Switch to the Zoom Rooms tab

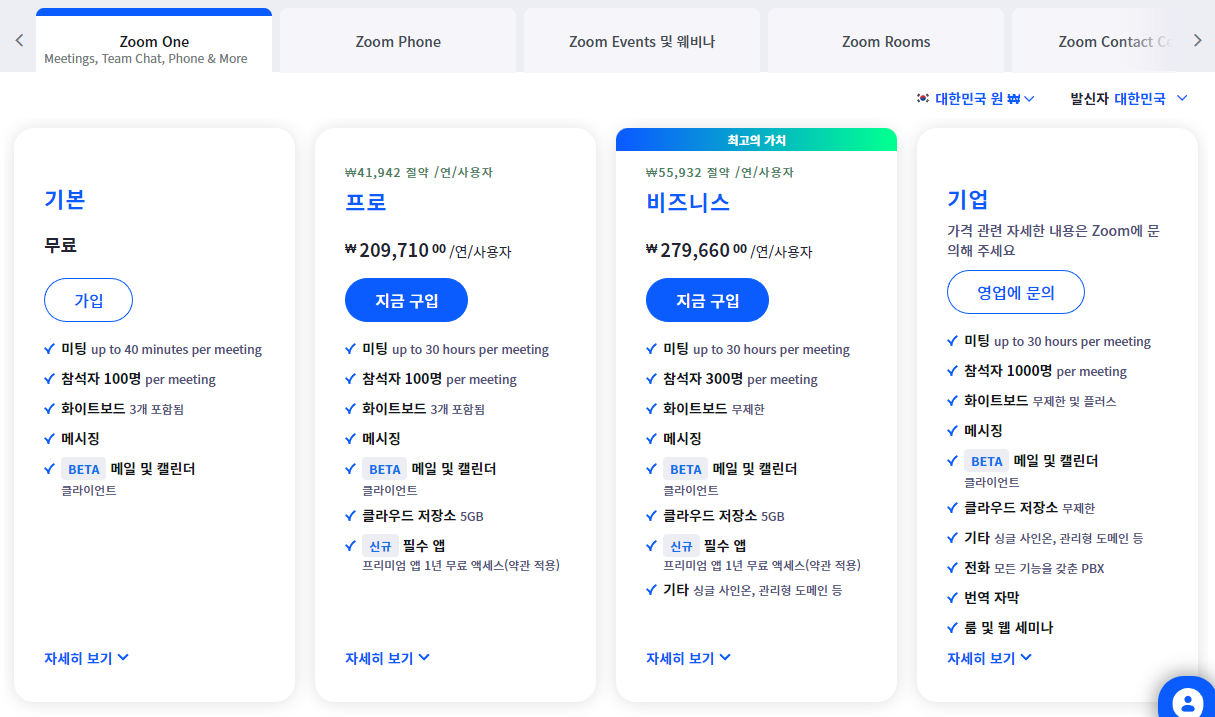[886, 41]
